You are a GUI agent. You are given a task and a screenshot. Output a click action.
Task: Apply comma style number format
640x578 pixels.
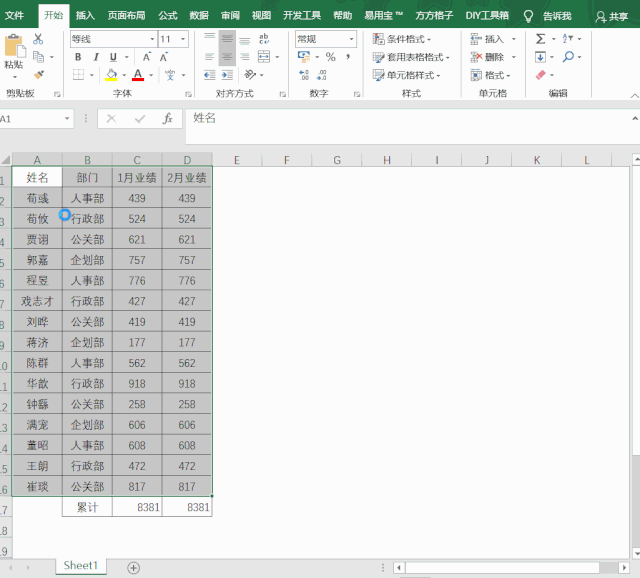[348, 57]
